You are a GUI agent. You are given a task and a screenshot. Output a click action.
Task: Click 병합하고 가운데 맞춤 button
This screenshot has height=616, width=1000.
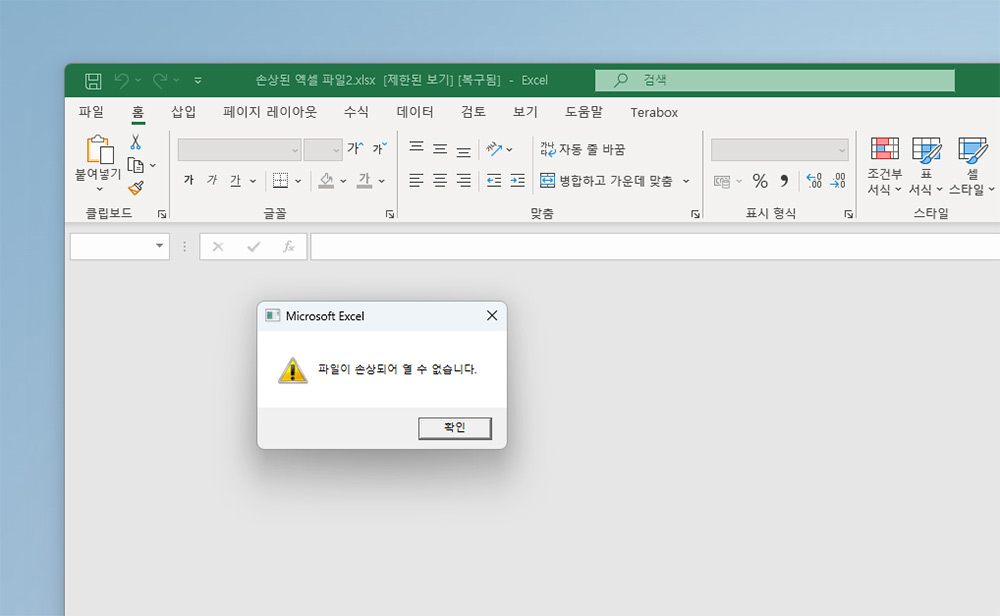607,180
